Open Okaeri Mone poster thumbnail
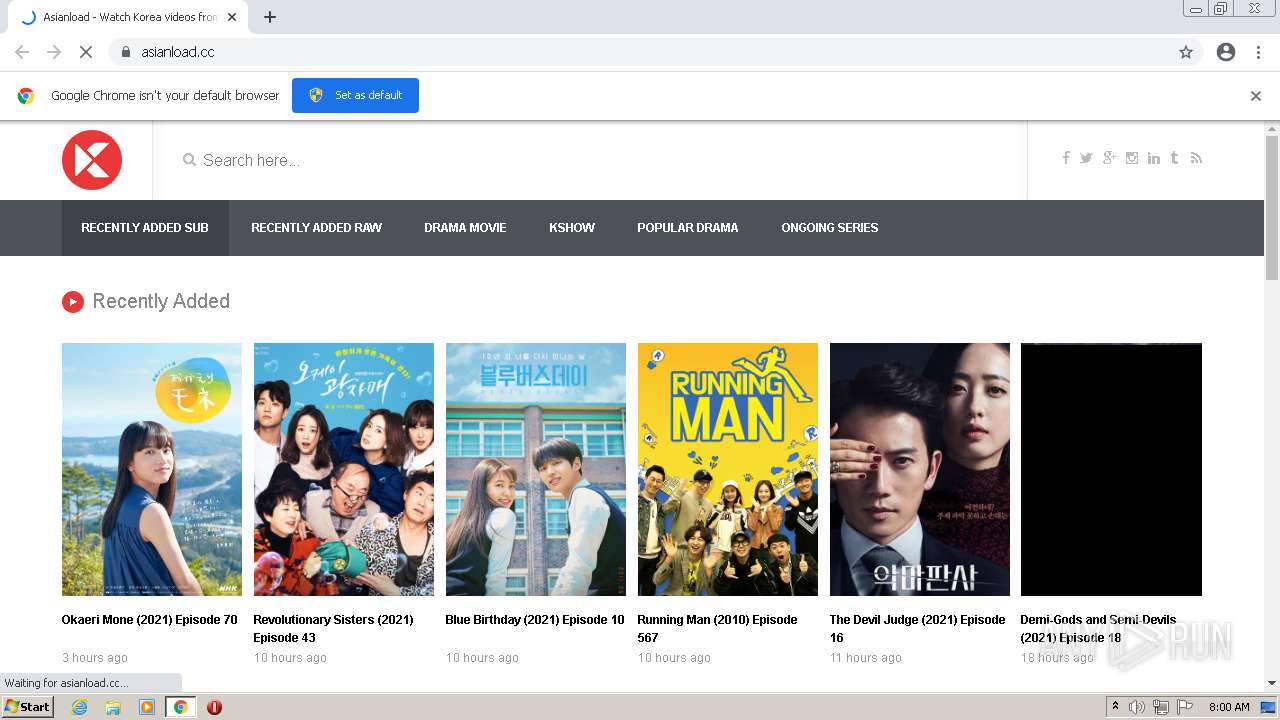 tap(152, 469)
